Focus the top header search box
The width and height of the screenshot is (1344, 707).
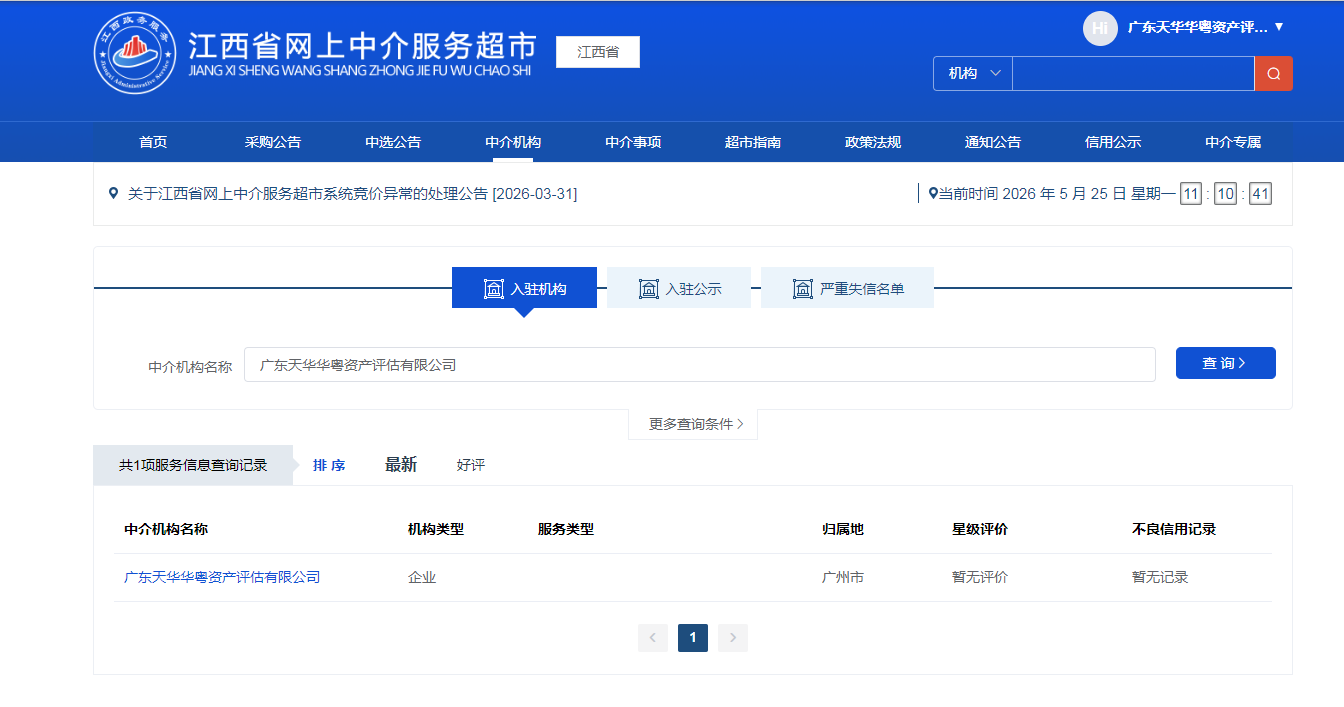tap(1133, 73)
